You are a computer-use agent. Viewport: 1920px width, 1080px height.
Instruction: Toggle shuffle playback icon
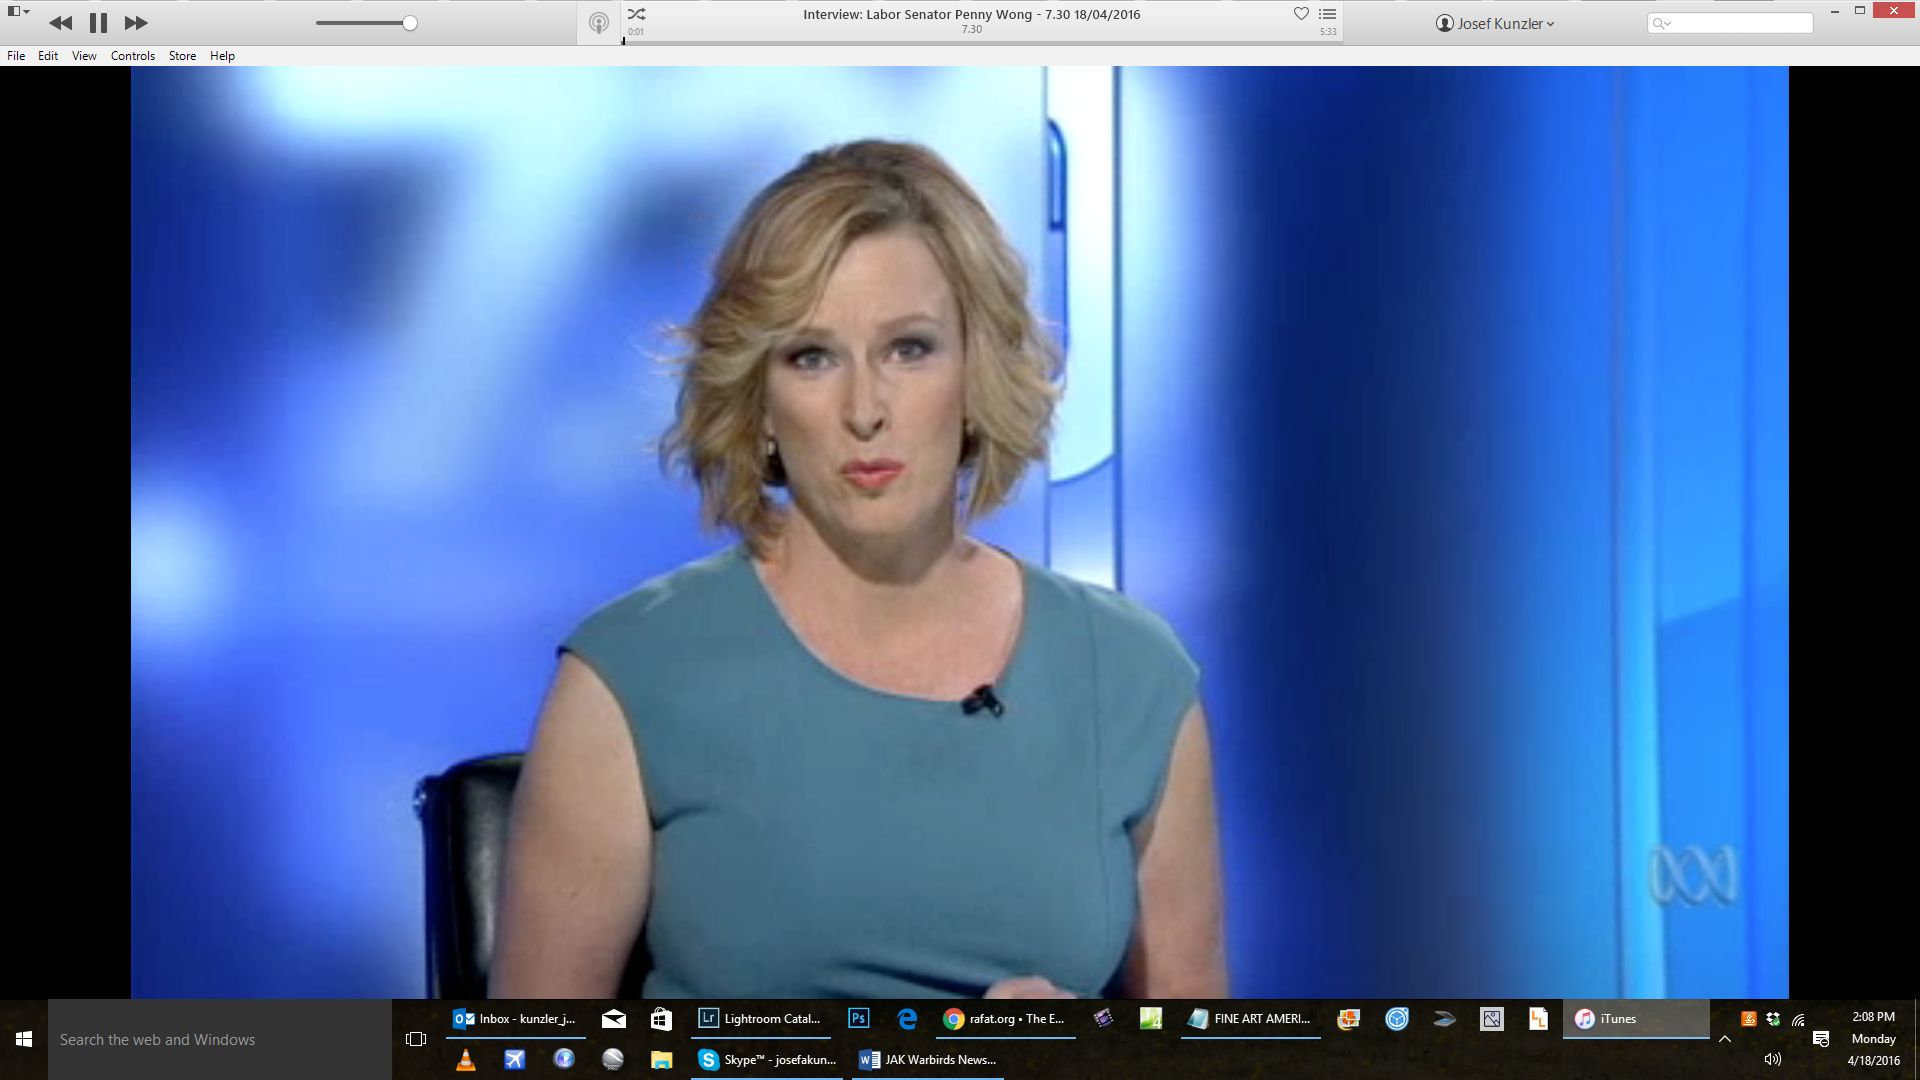pyautogui.click(x=637, y=14)
